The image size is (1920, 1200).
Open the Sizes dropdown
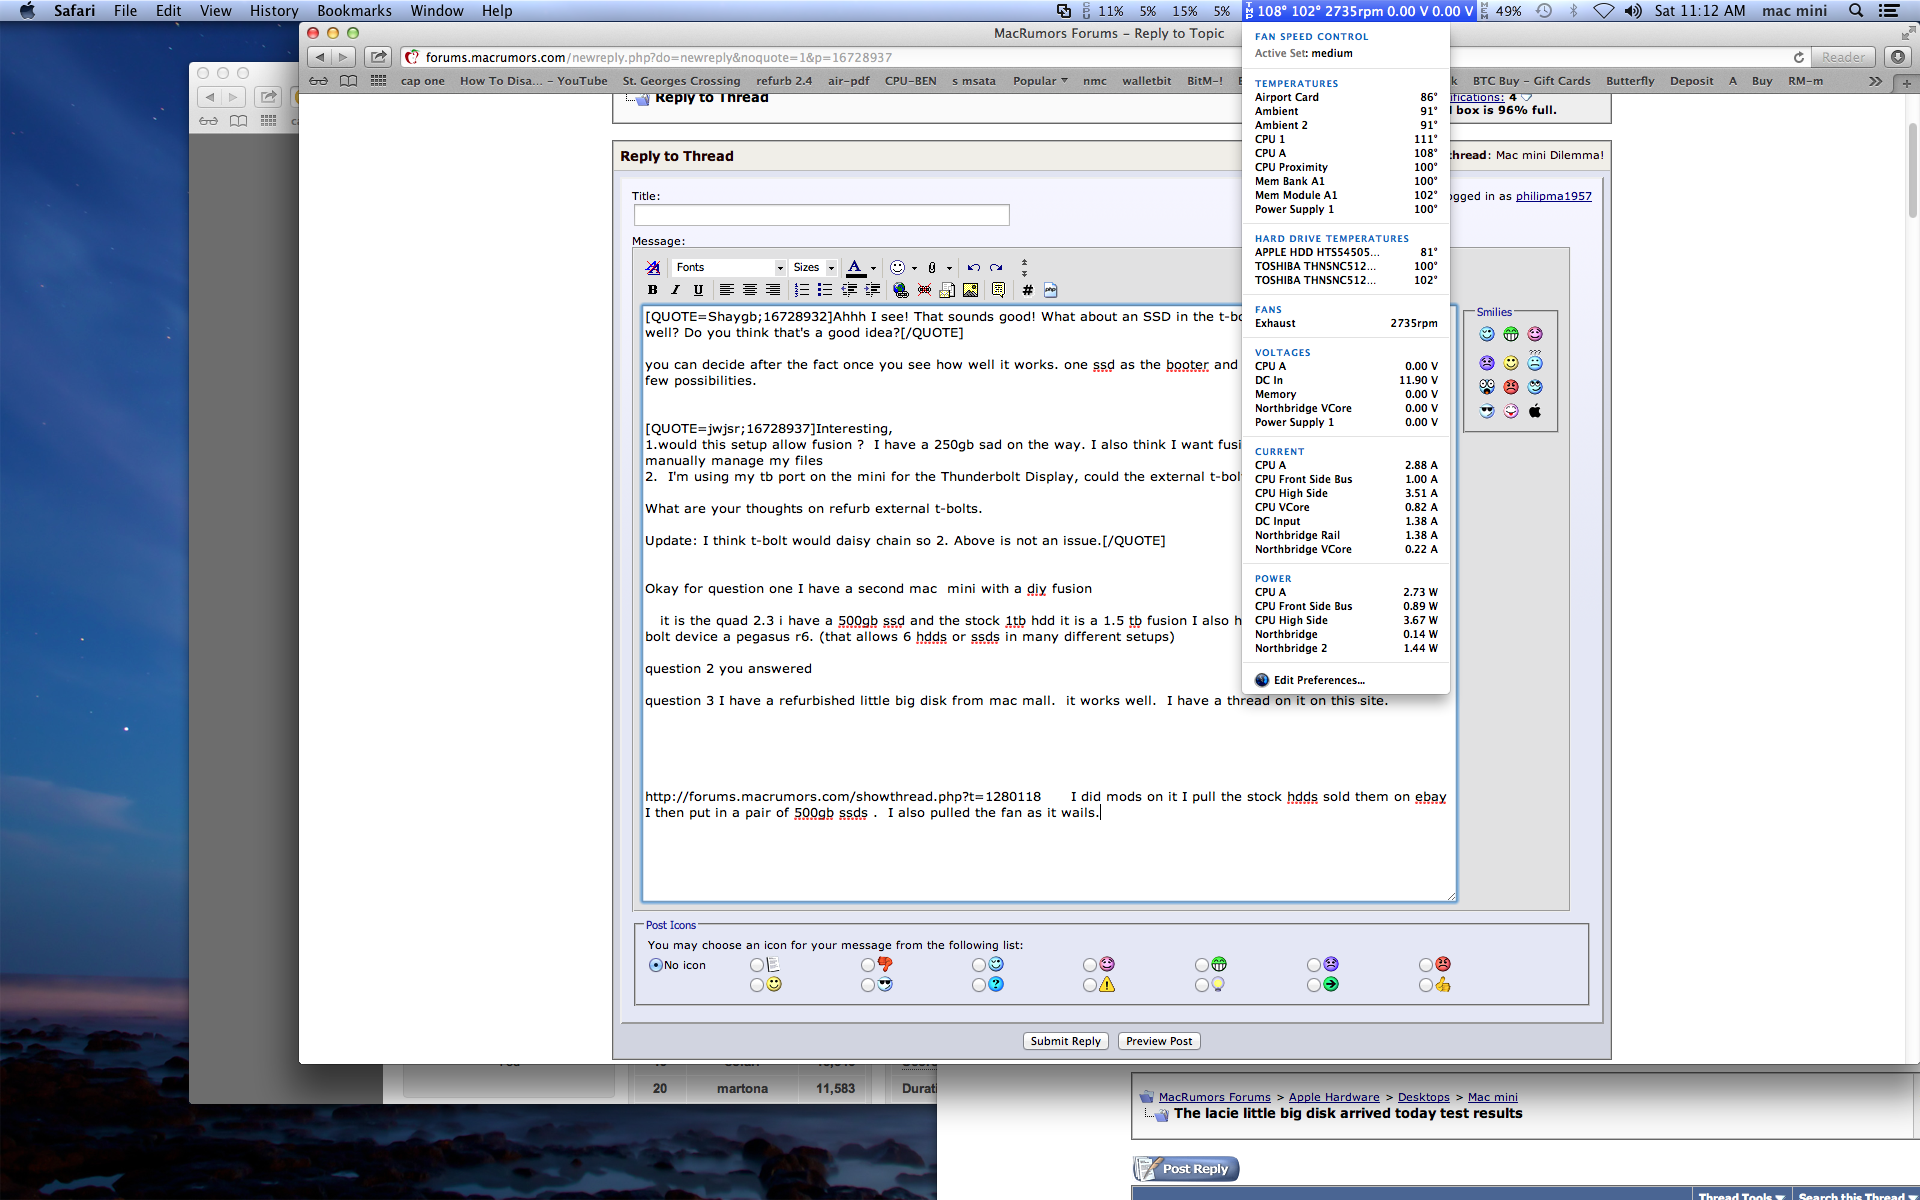(x=813, y=267)
